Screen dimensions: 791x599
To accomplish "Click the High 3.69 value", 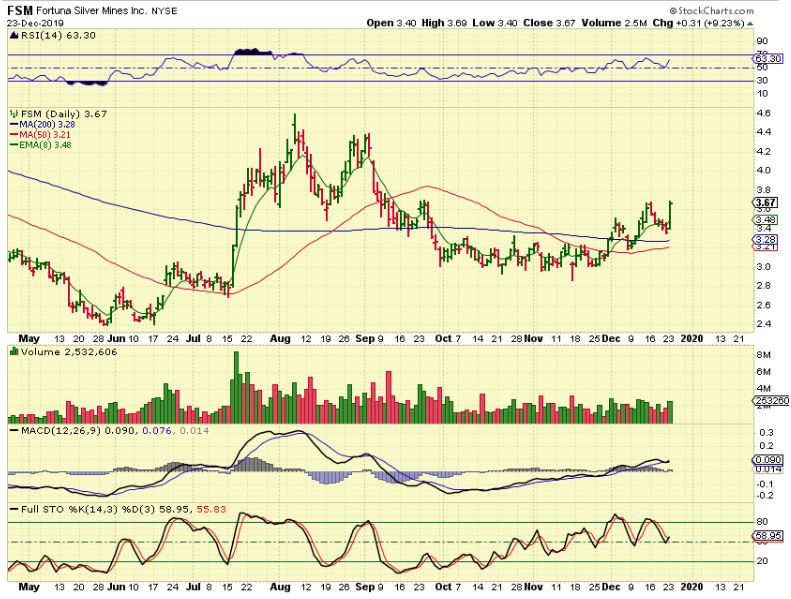I will tap(445, 23).
